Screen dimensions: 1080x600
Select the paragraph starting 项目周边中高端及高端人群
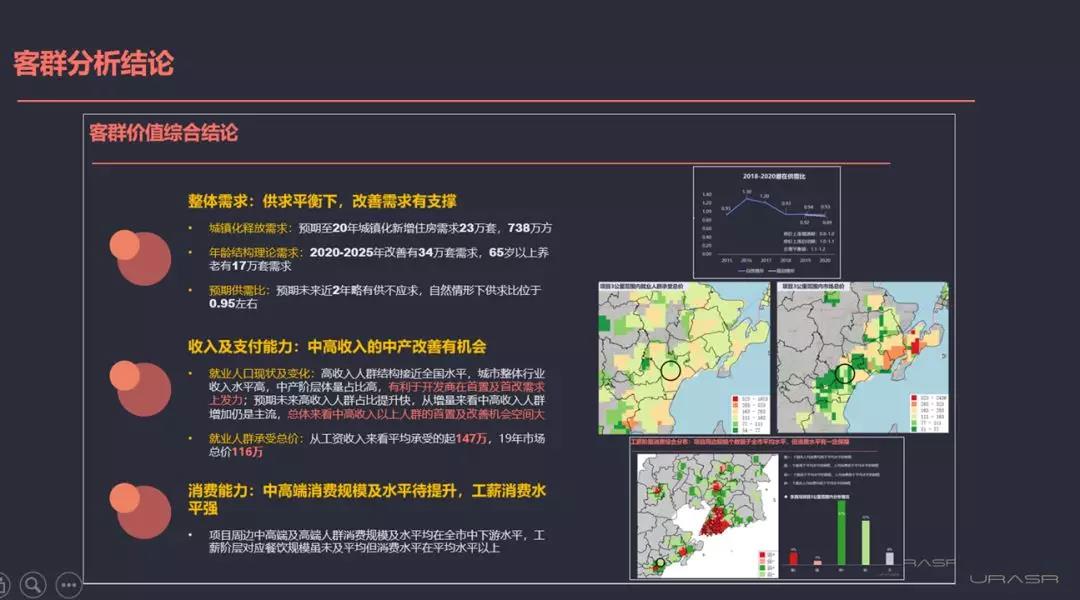point(377,541)
